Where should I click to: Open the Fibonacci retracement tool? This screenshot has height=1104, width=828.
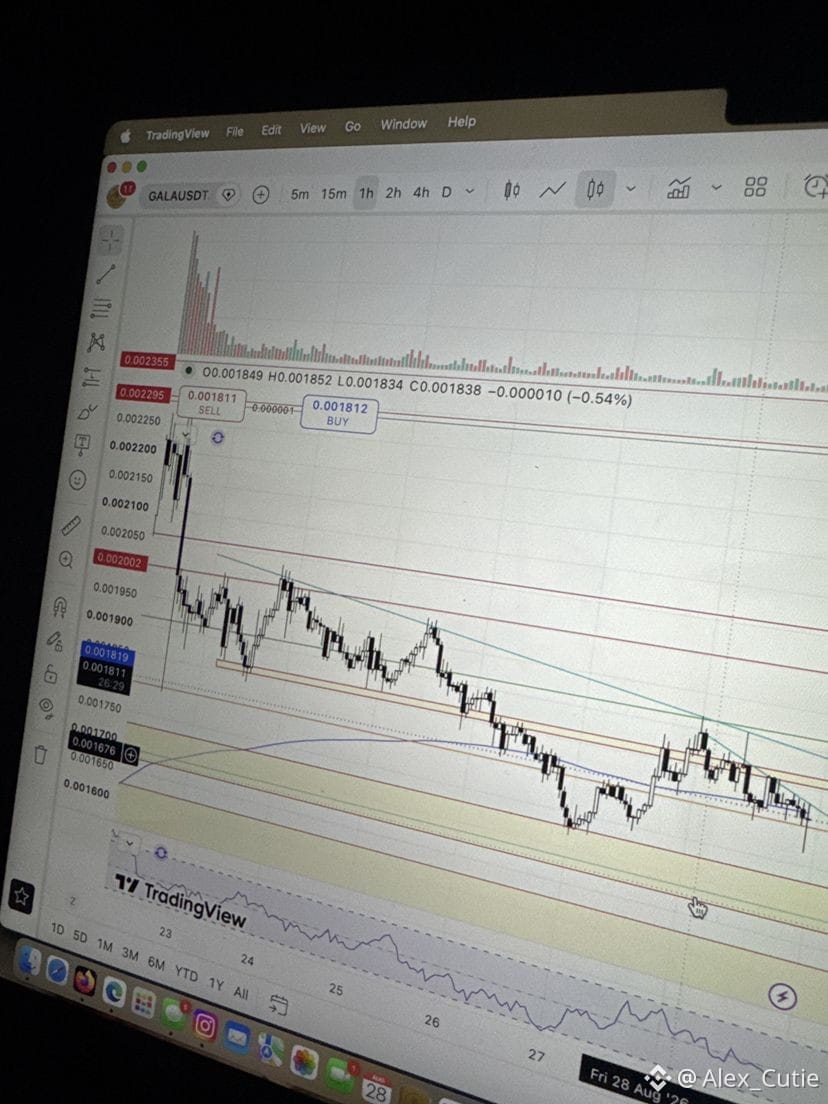(101, 308)
